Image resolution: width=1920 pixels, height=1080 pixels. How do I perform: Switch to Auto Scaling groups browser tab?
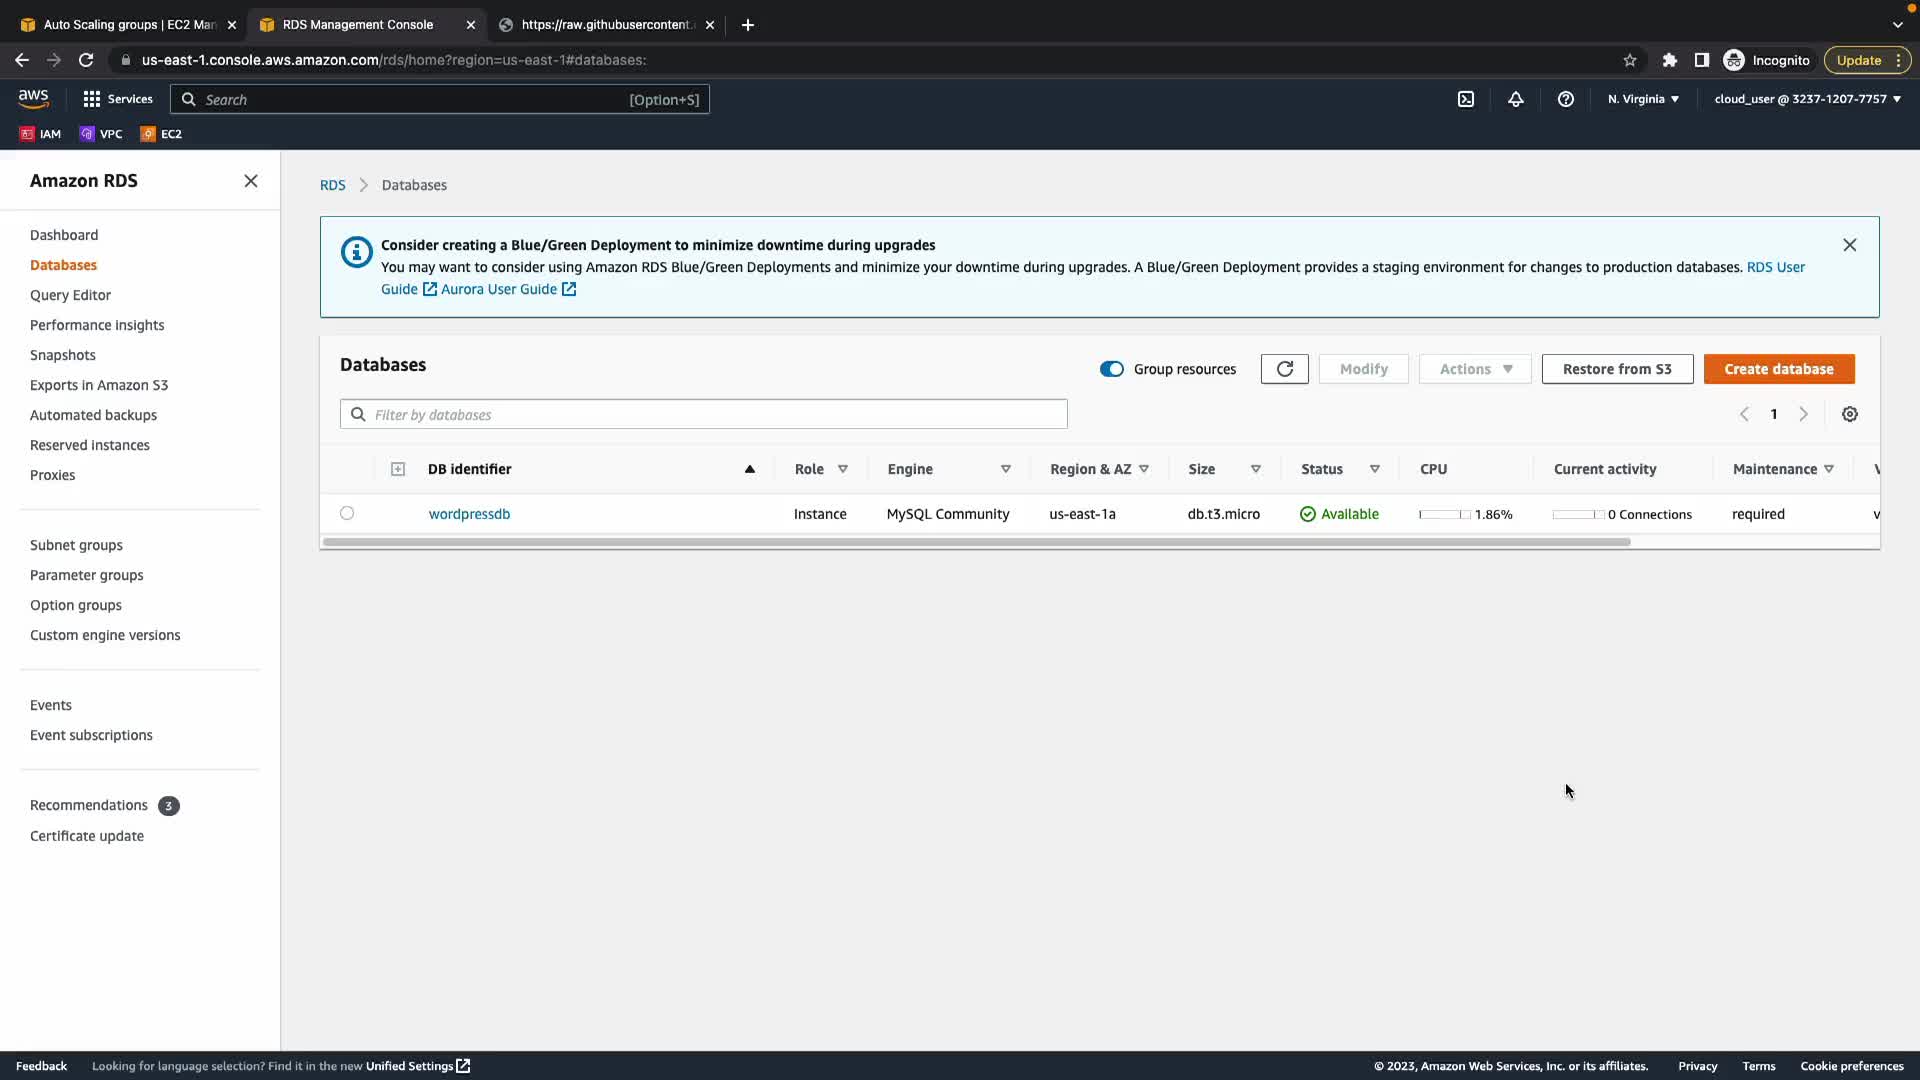point(128,25)
